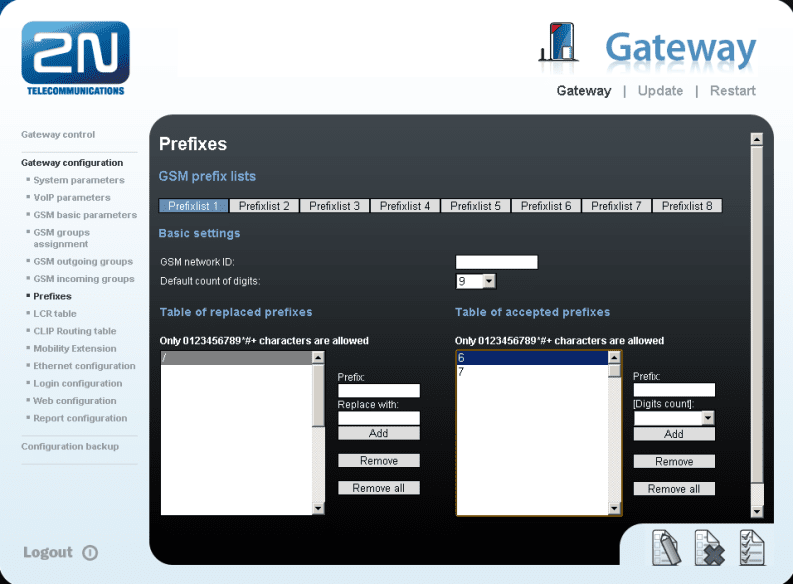Open the Prefixlist 5 tab
793x584 pixels.
475,206
